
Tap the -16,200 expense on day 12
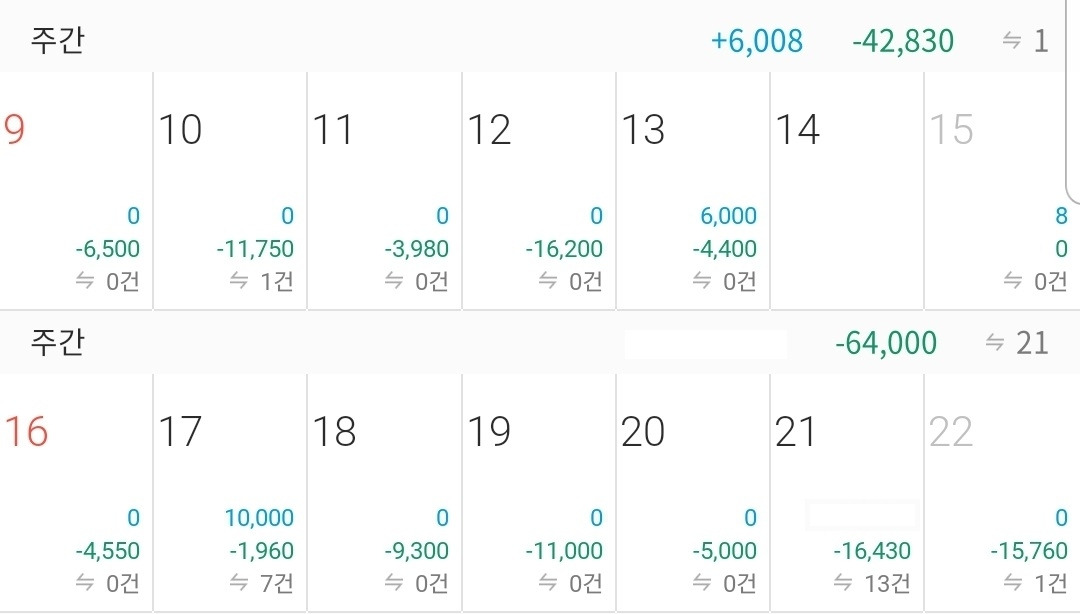[x=564, y=249]
